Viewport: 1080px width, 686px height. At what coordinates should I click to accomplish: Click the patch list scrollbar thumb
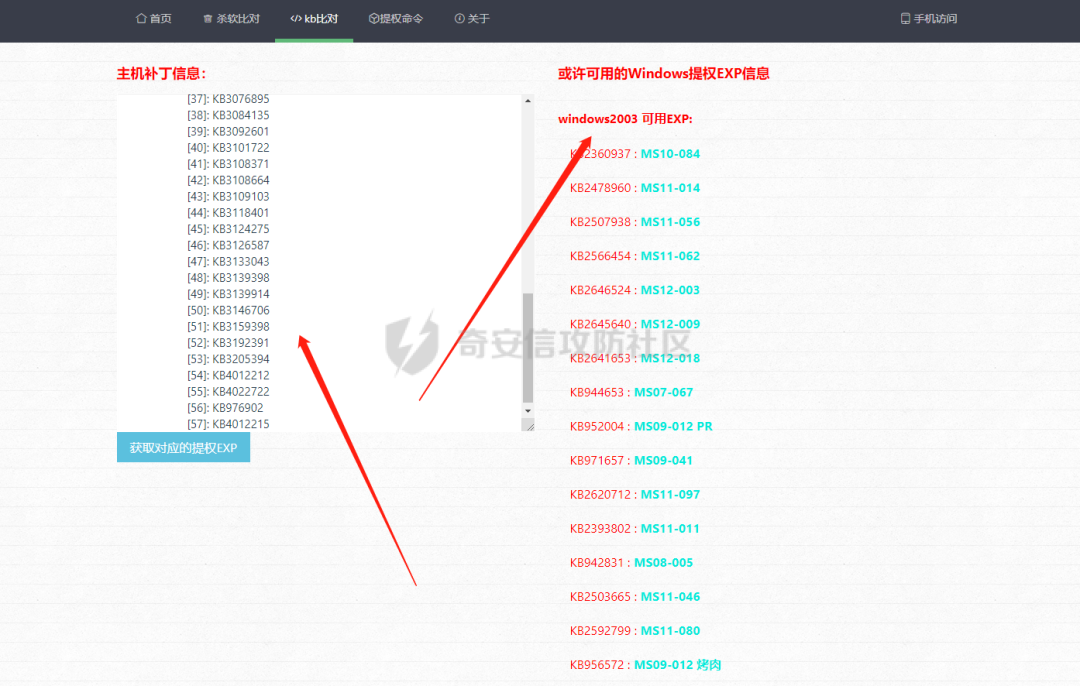coord(528,348)
